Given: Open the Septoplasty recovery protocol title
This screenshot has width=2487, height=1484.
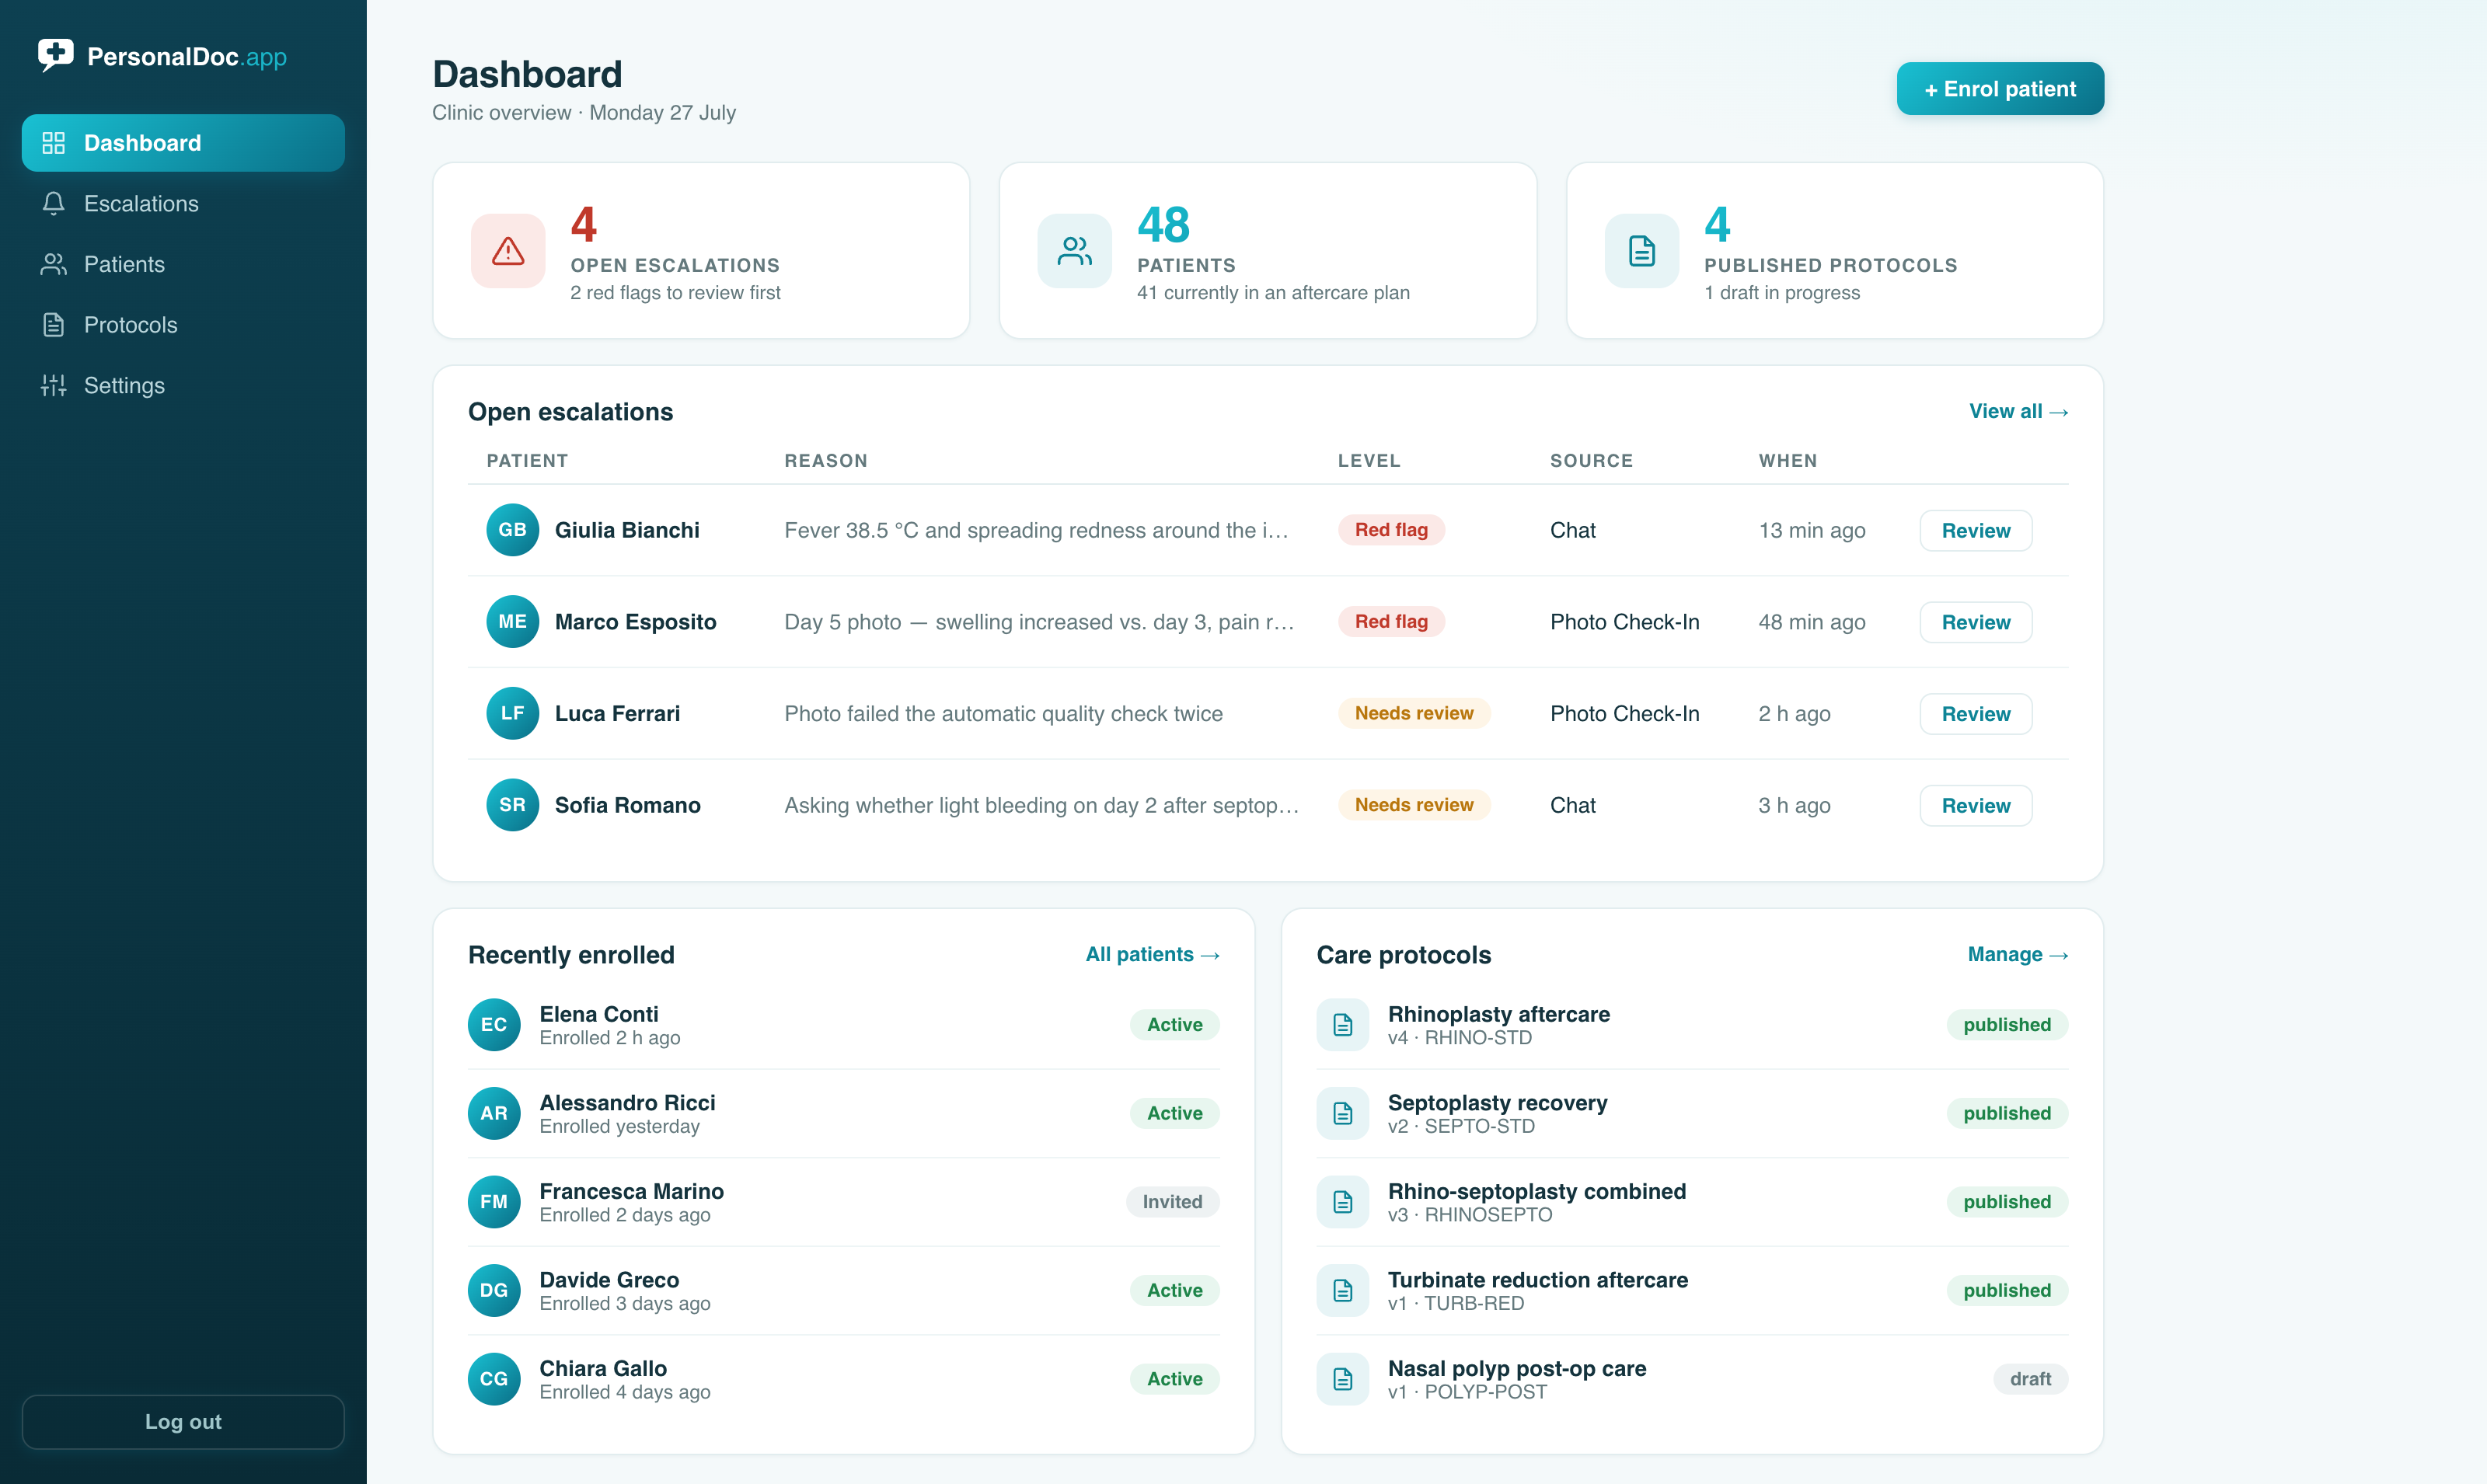Looking at the screenshot, I should [x=1497, y=1102].
